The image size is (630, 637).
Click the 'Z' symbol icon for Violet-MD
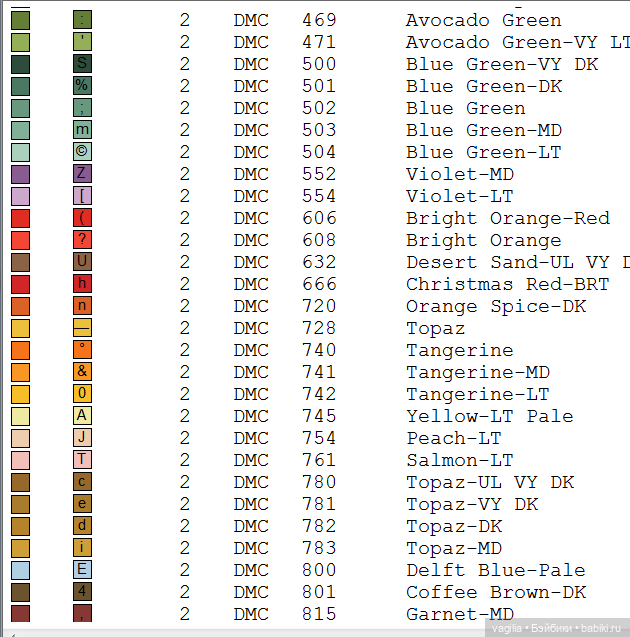[82, 174]
